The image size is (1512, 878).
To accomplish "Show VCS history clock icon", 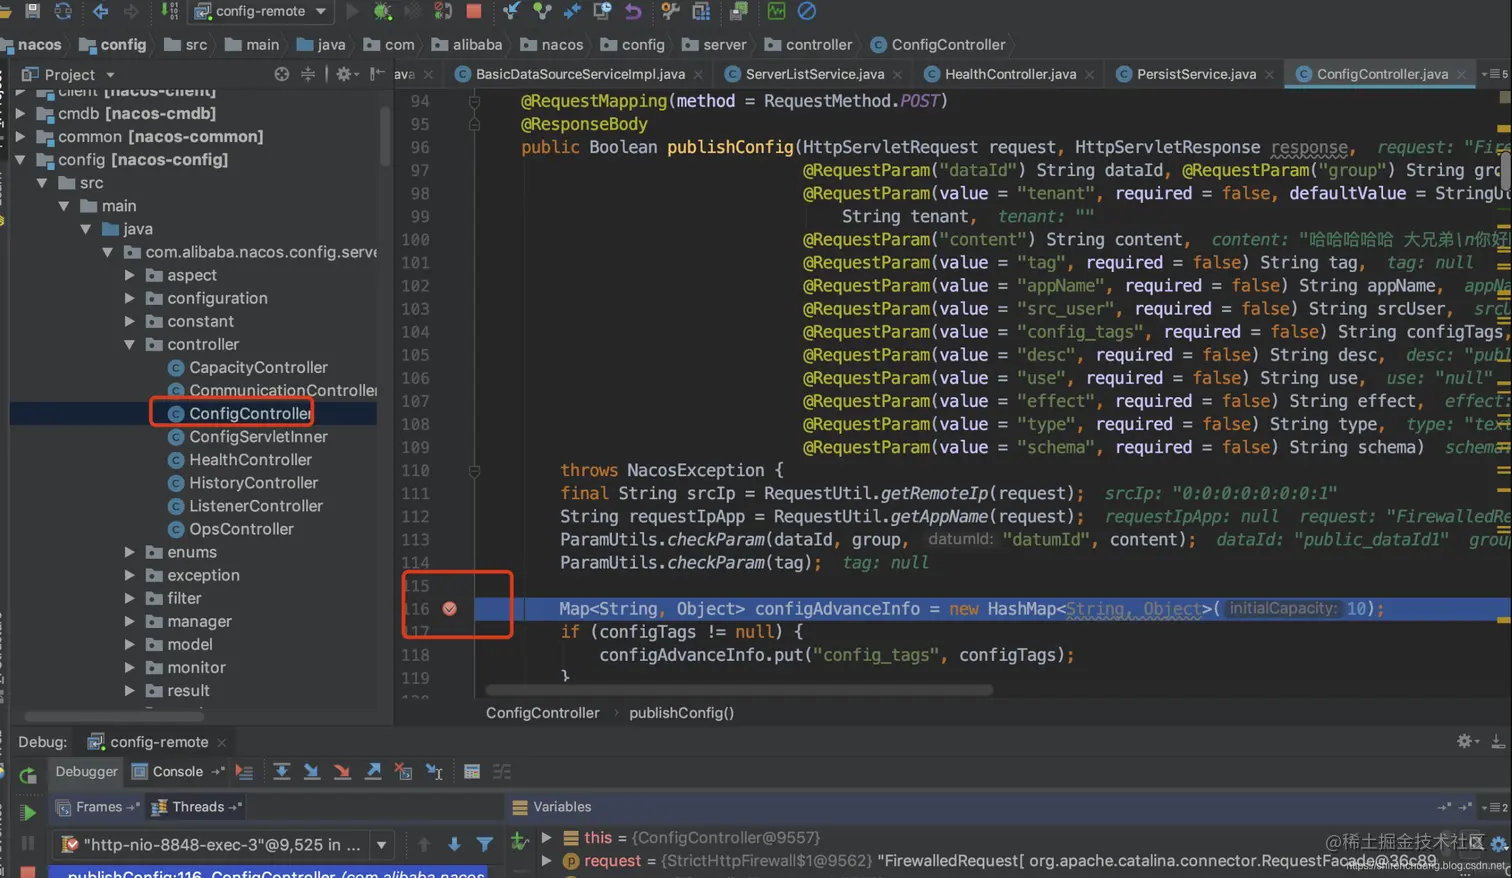I will click(x=602, y=11).
